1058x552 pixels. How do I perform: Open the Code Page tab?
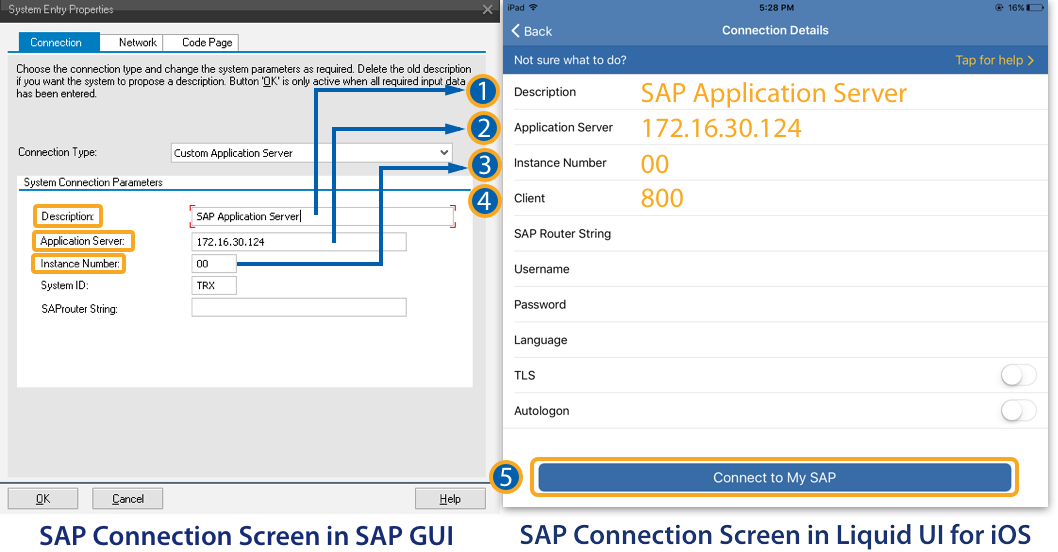click(x=206, y=43)
